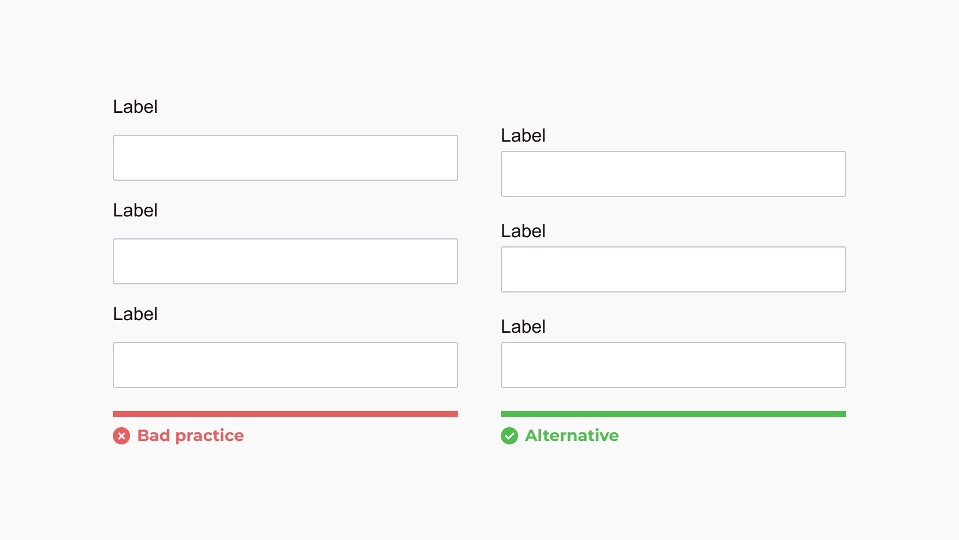959x540 pixels.
Task: Click the "Alternative" caption text
Action: [x=571, y=436]
